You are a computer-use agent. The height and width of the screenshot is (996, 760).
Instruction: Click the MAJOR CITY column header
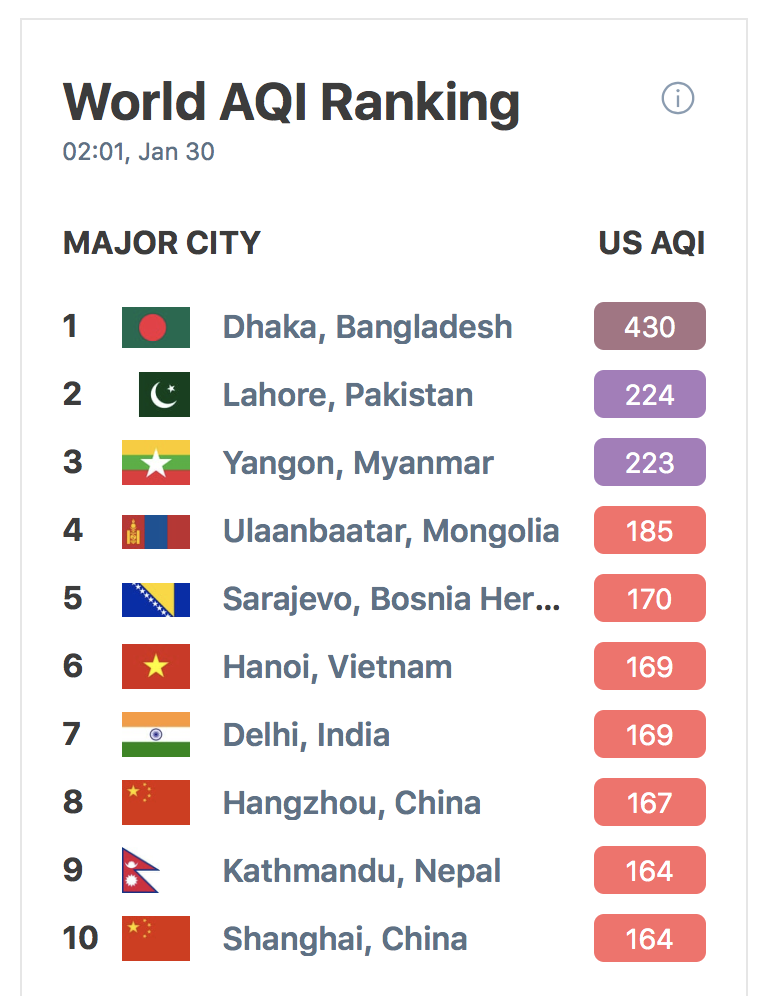(x=162, y=243)
